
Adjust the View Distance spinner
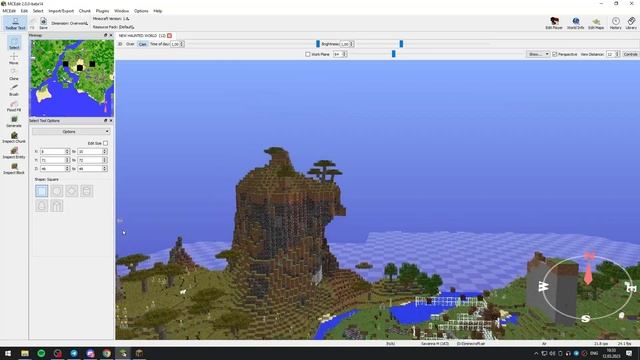coord(613,54)
